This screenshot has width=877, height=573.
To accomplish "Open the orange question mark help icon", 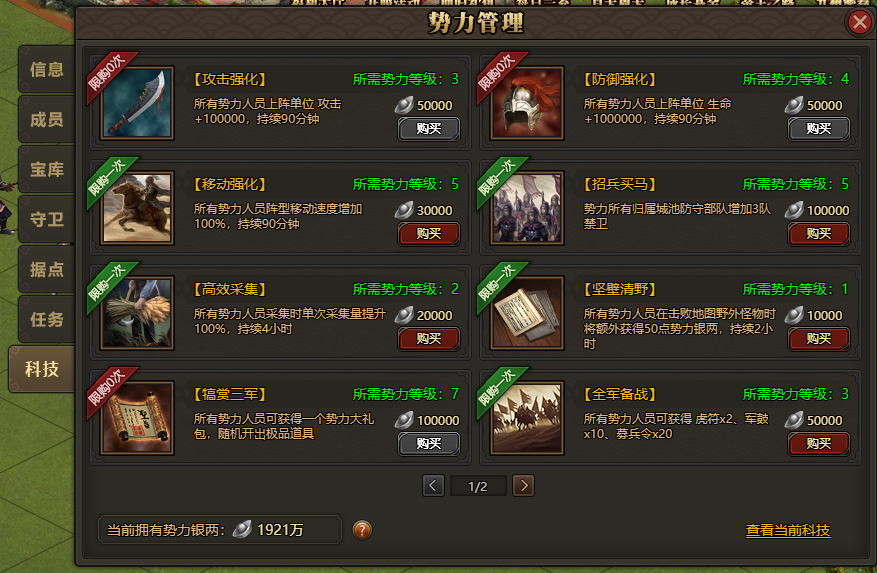I will 362,529.
